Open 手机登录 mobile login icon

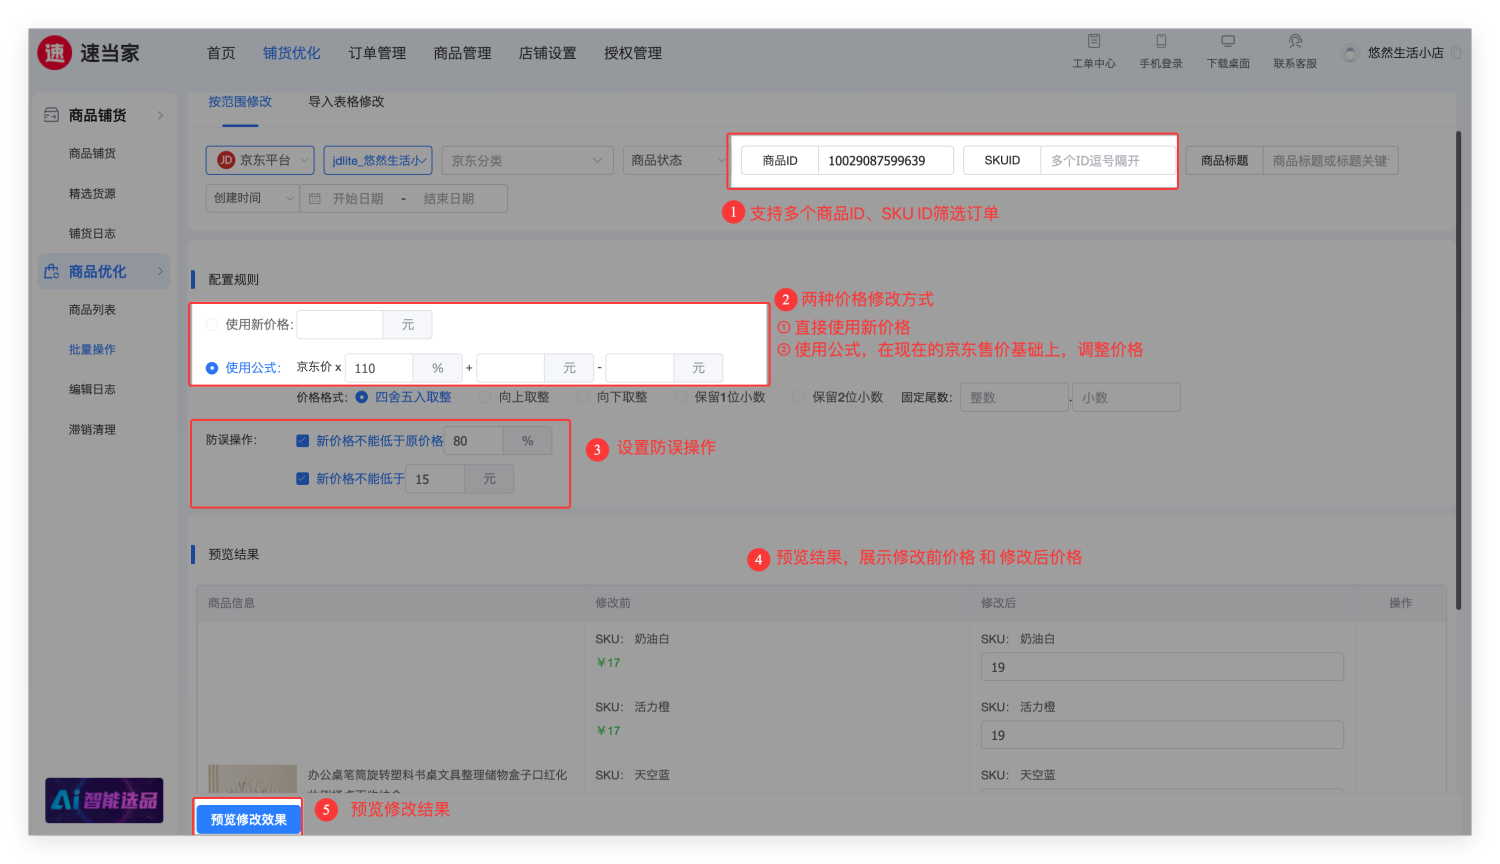coord(1160,42)
